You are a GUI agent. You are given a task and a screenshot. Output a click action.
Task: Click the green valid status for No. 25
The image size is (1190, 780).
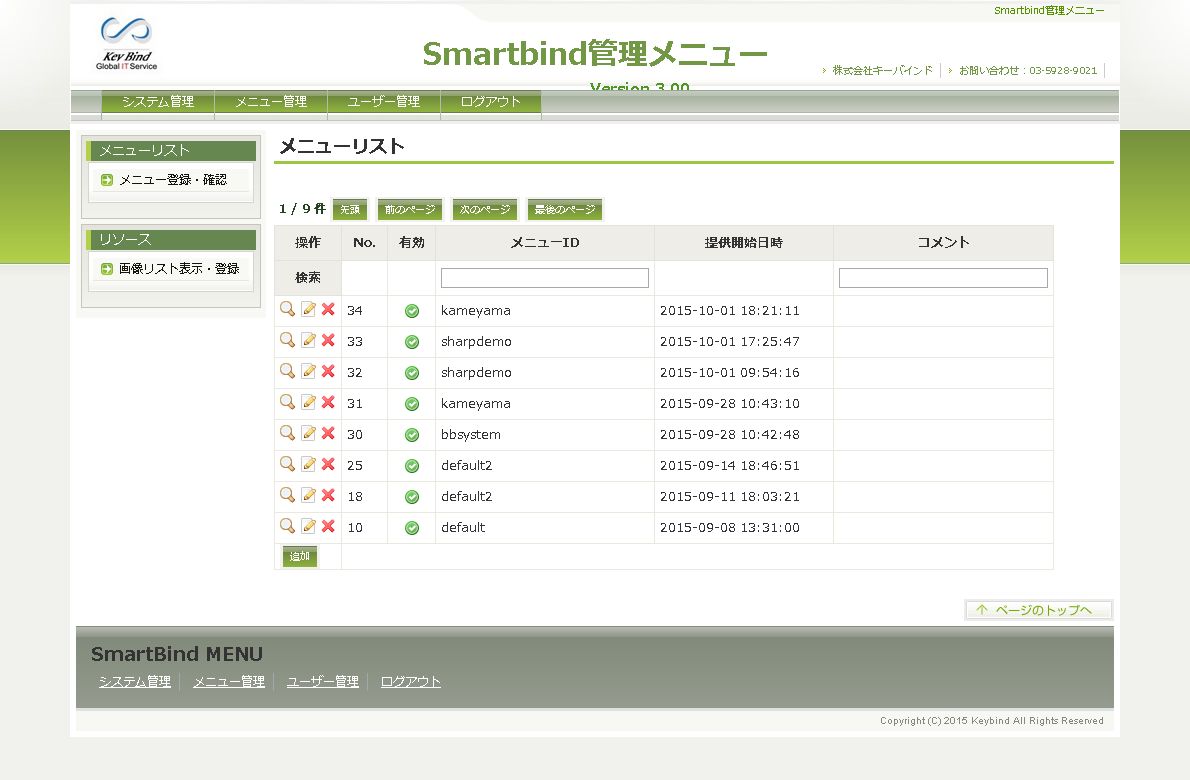[x=412, y=466]
